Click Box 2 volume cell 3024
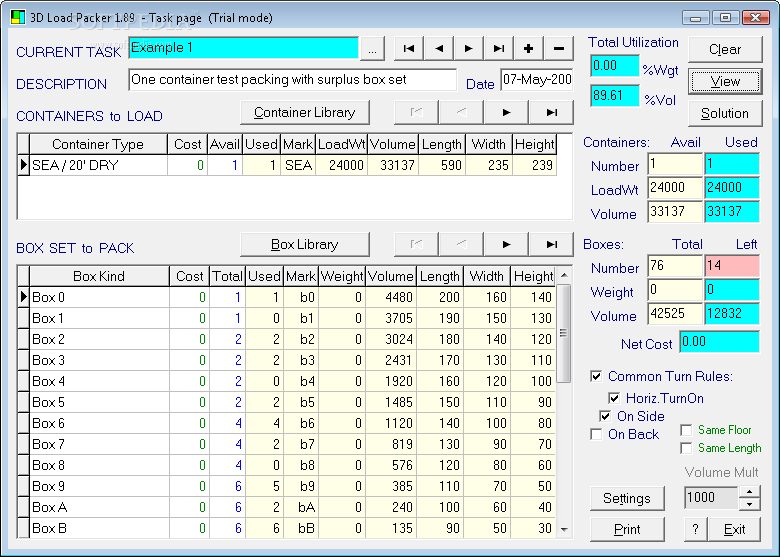 click(391, 339)
